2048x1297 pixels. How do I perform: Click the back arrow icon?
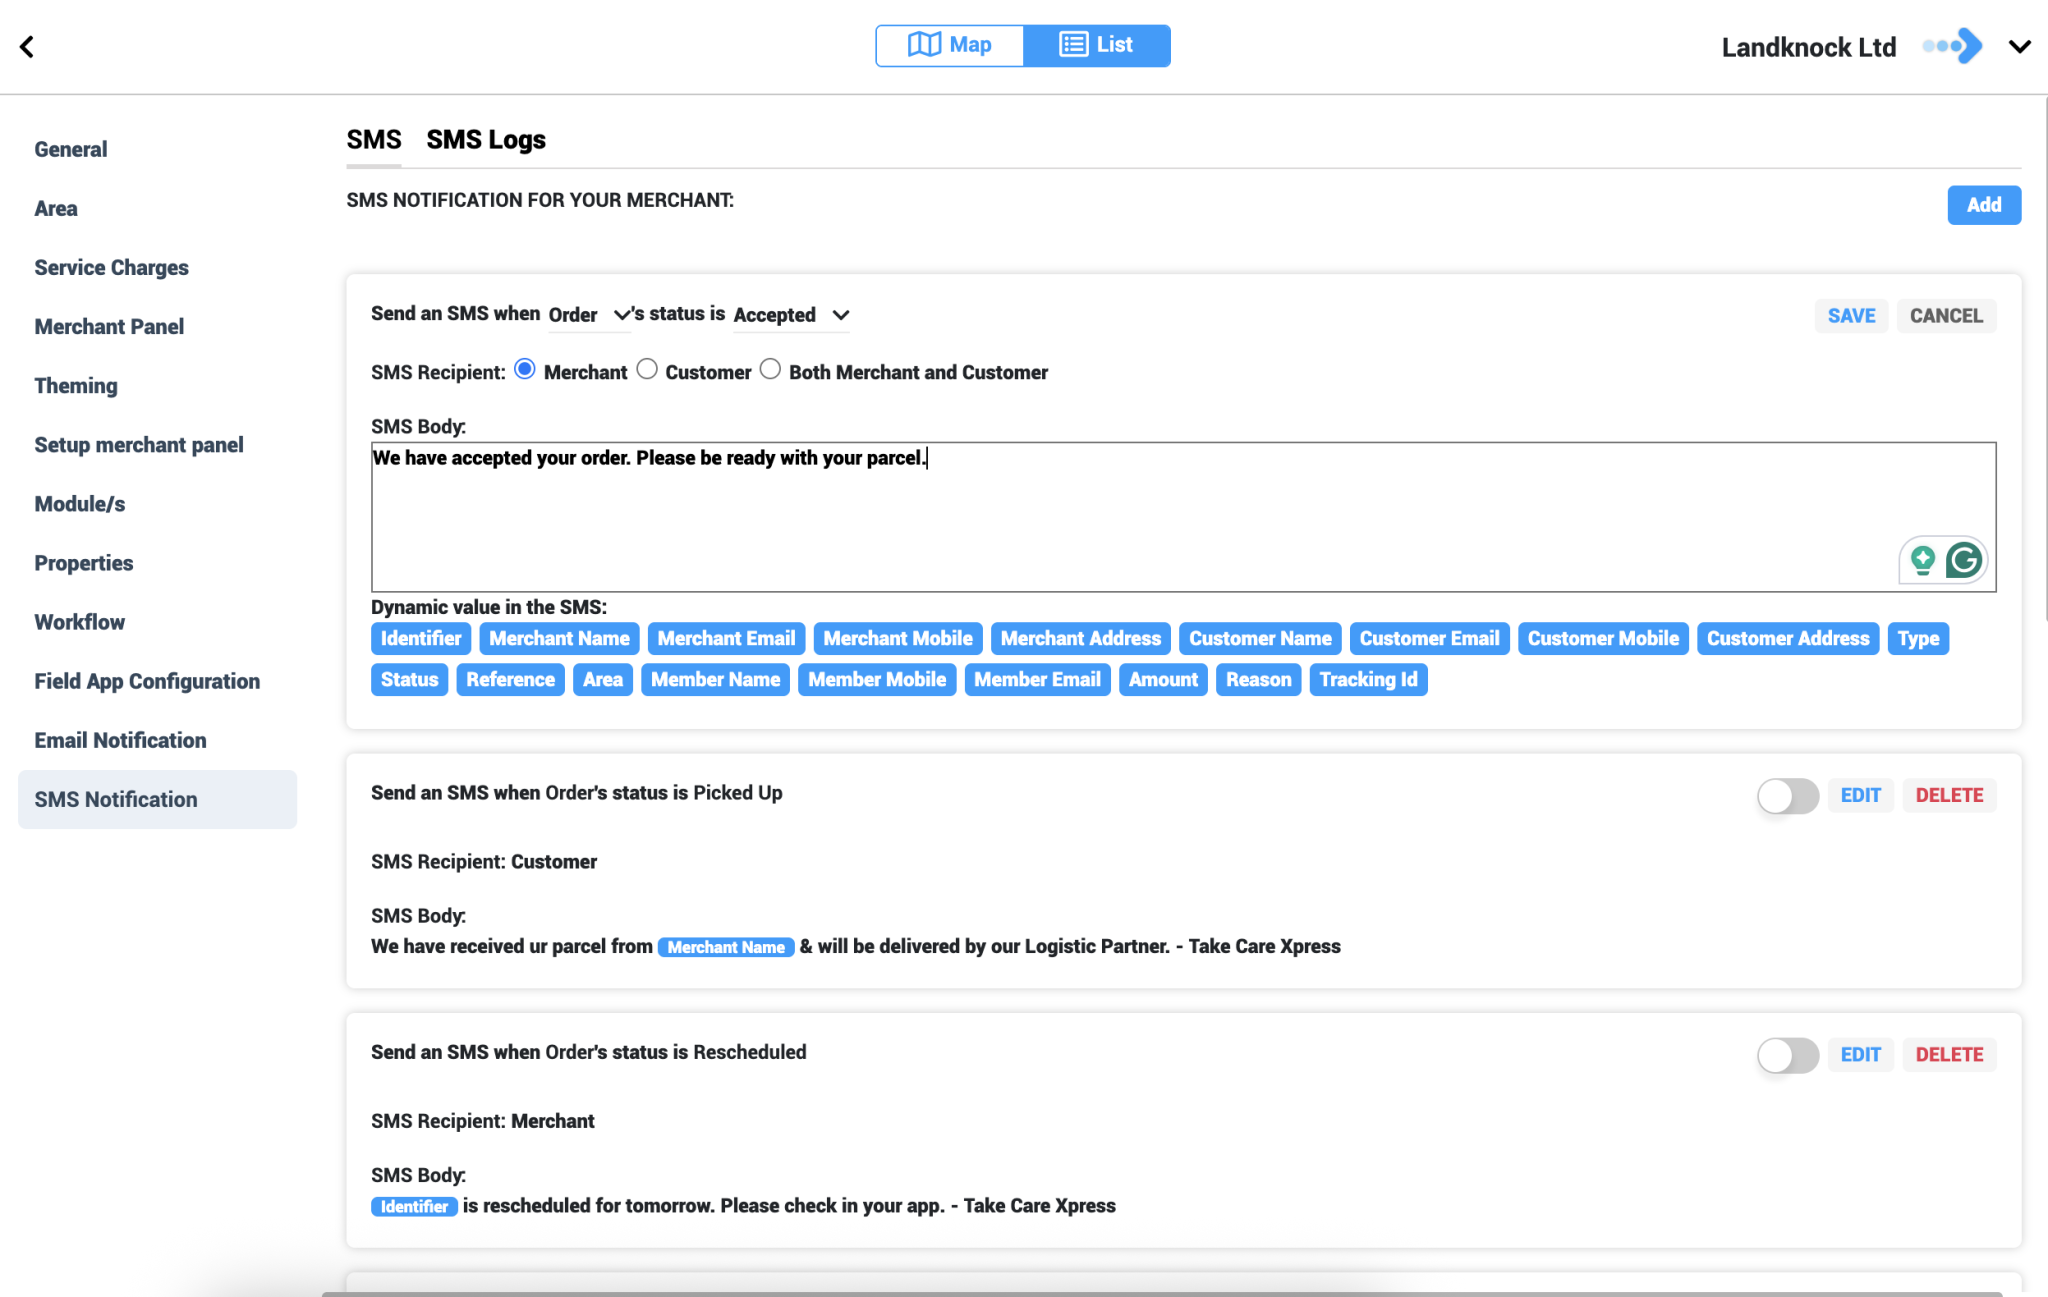point(27,47)
